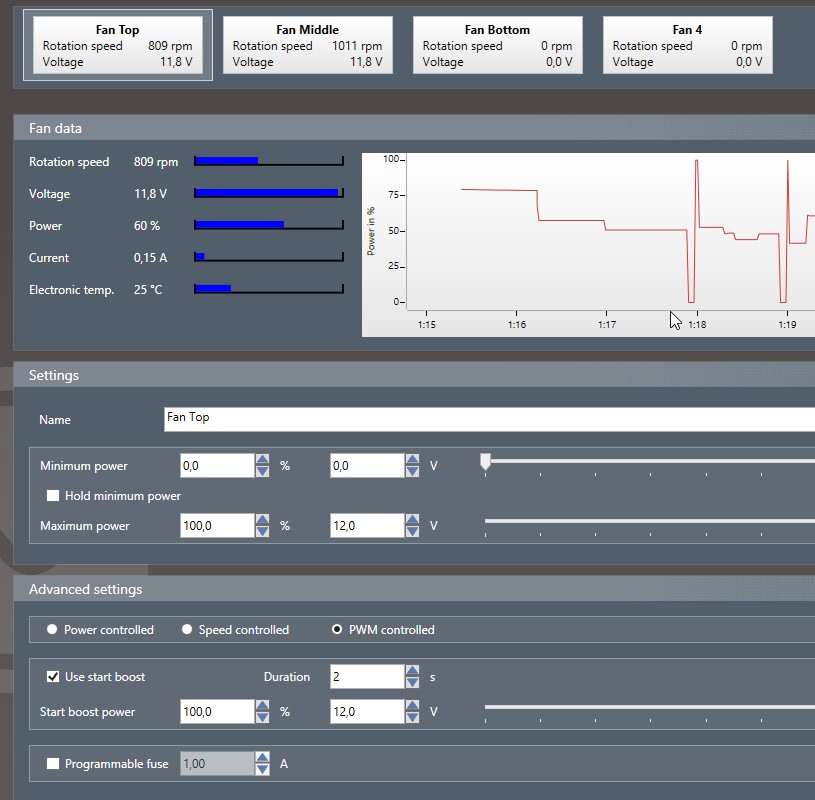Click the Minimum power percent field

[x=217, y=466]
